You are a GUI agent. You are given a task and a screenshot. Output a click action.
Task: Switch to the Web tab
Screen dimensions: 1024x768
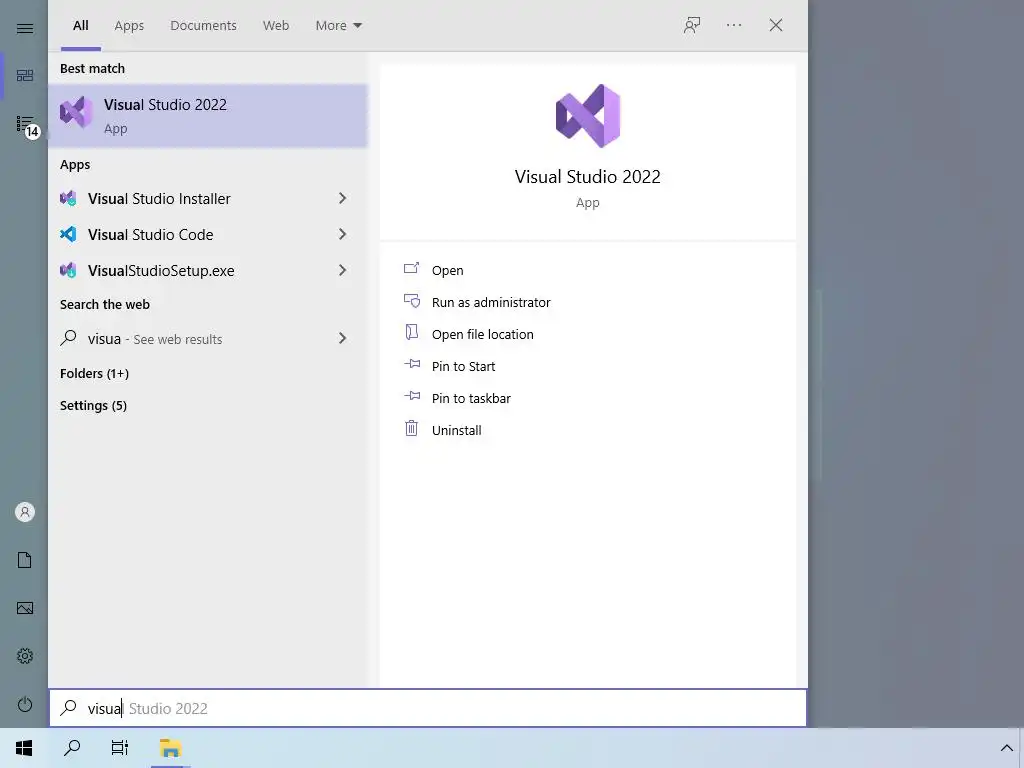click(x=276, y=25)
